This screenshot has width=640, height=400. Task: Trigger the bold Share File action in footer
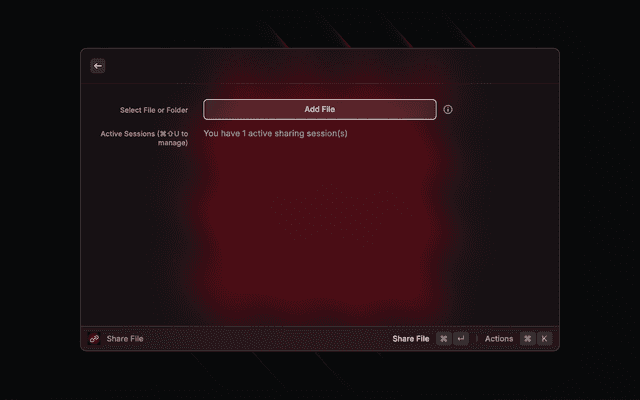(411, 339)
